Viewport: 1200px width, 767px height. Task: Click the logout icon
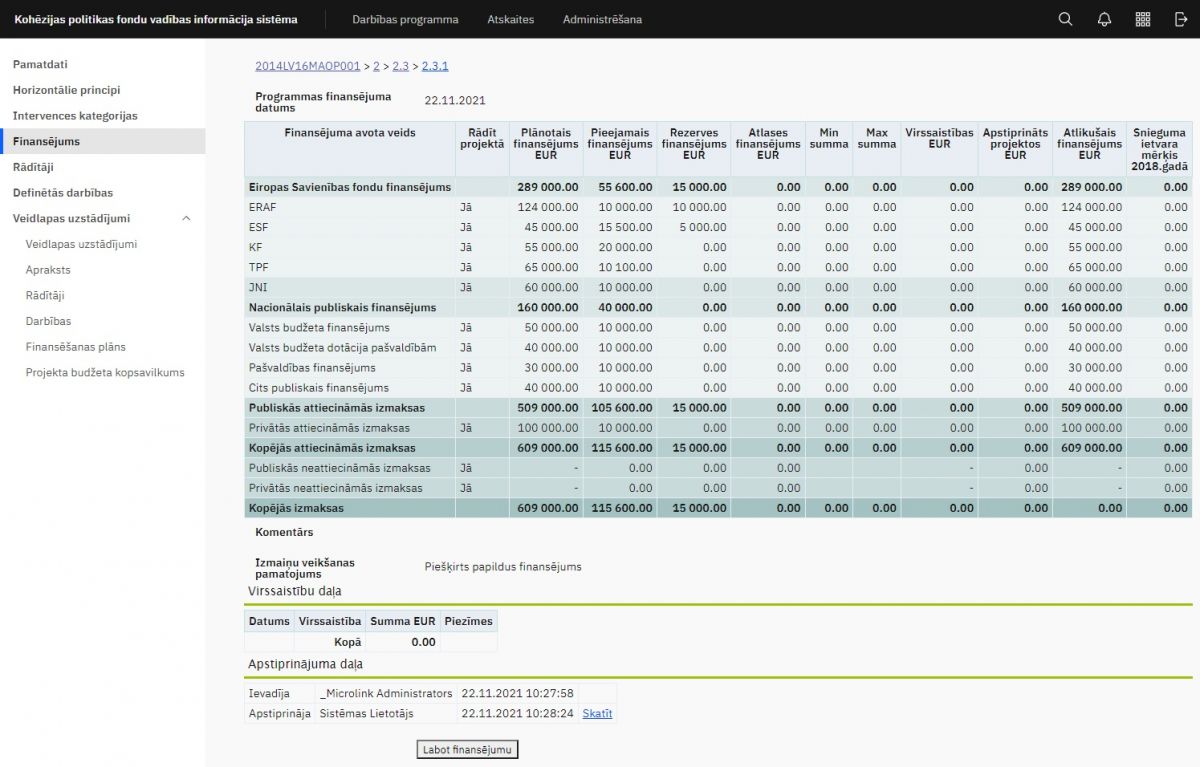click(1181, 19)
